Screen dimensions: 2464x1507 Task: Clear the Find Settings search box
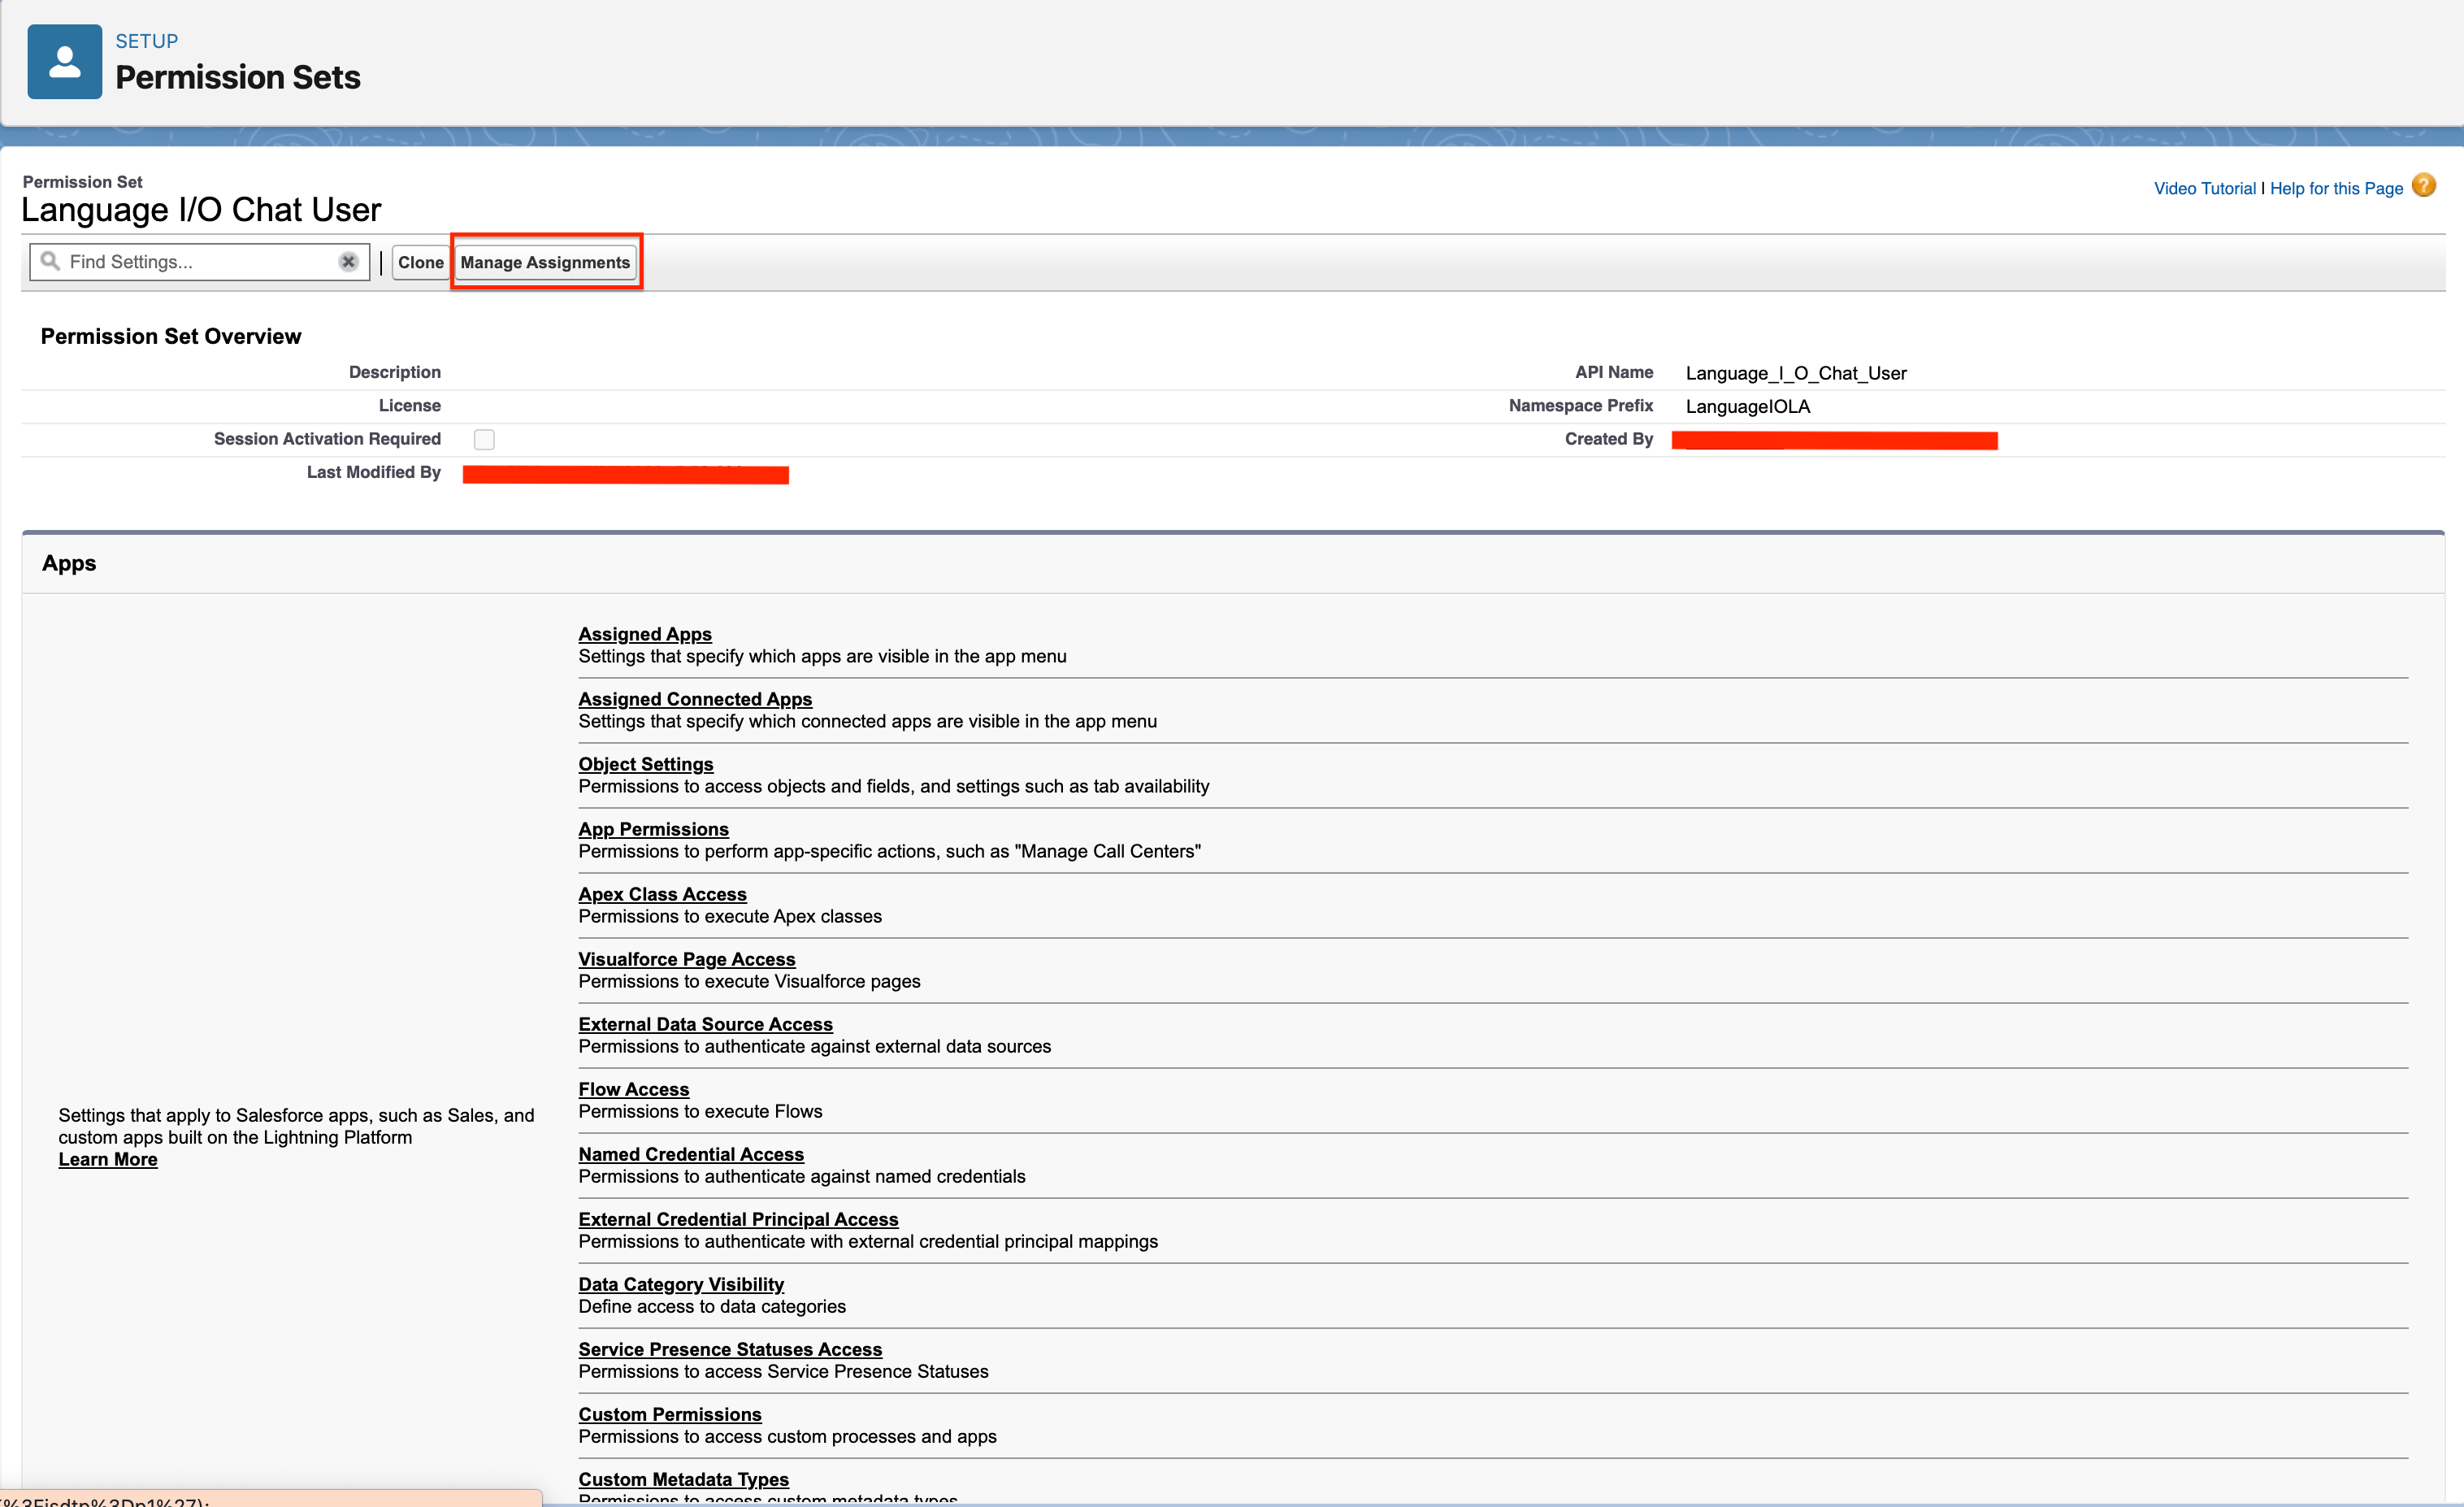(x=348, y=262)
